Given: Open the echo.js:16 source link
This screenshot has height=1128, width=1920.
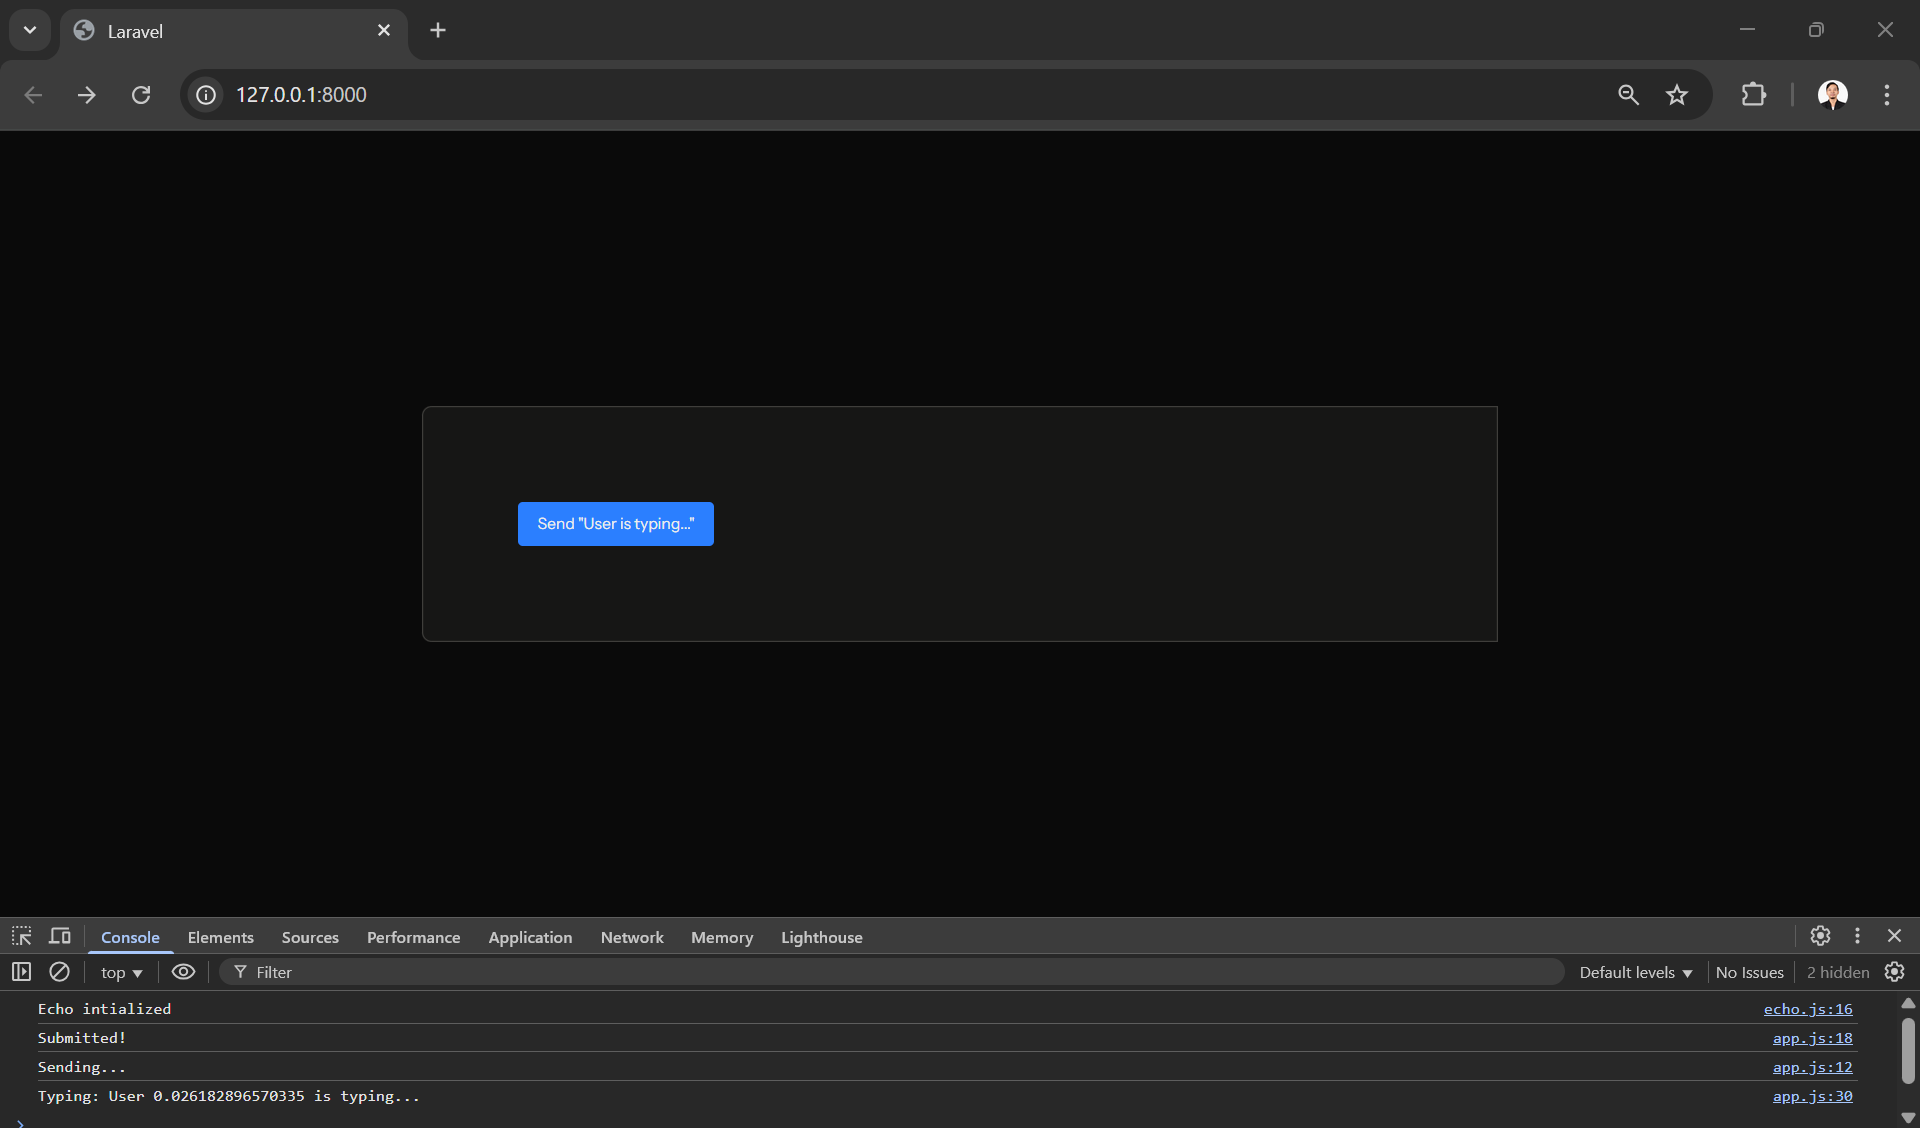Looking at the screenshot, I should point(1807,1010).
